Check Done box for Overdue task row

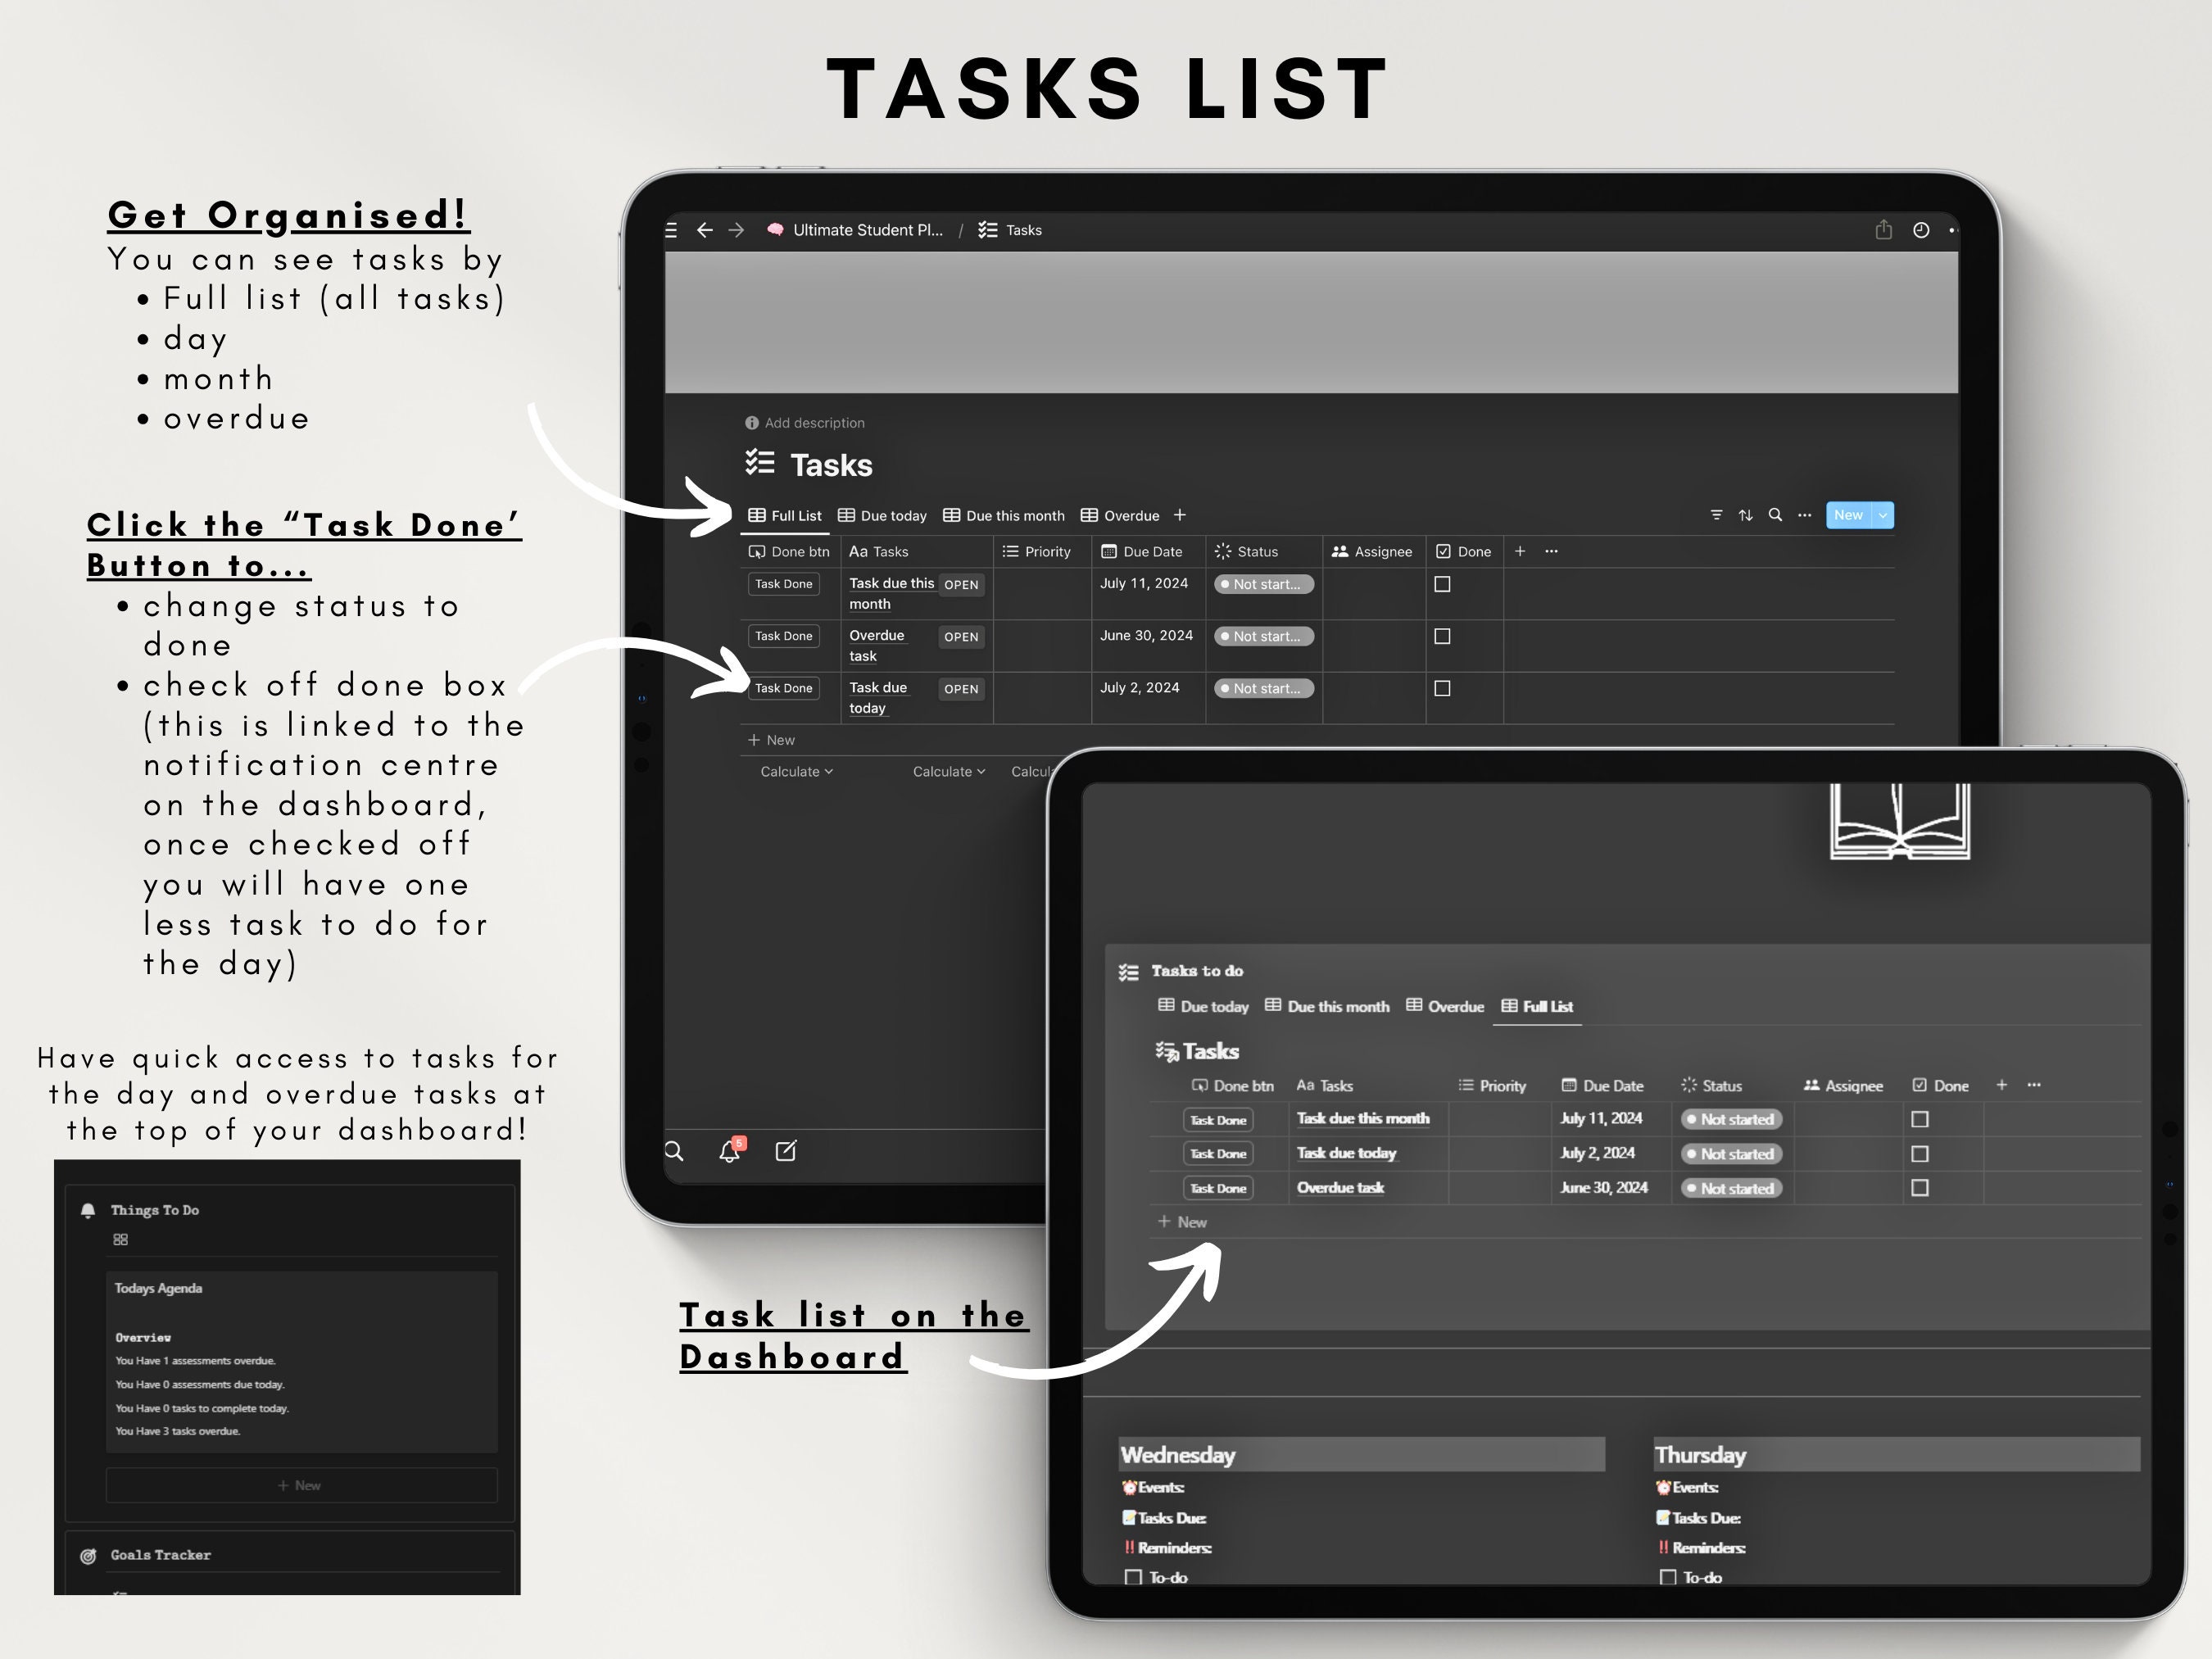click(1442, 636)
